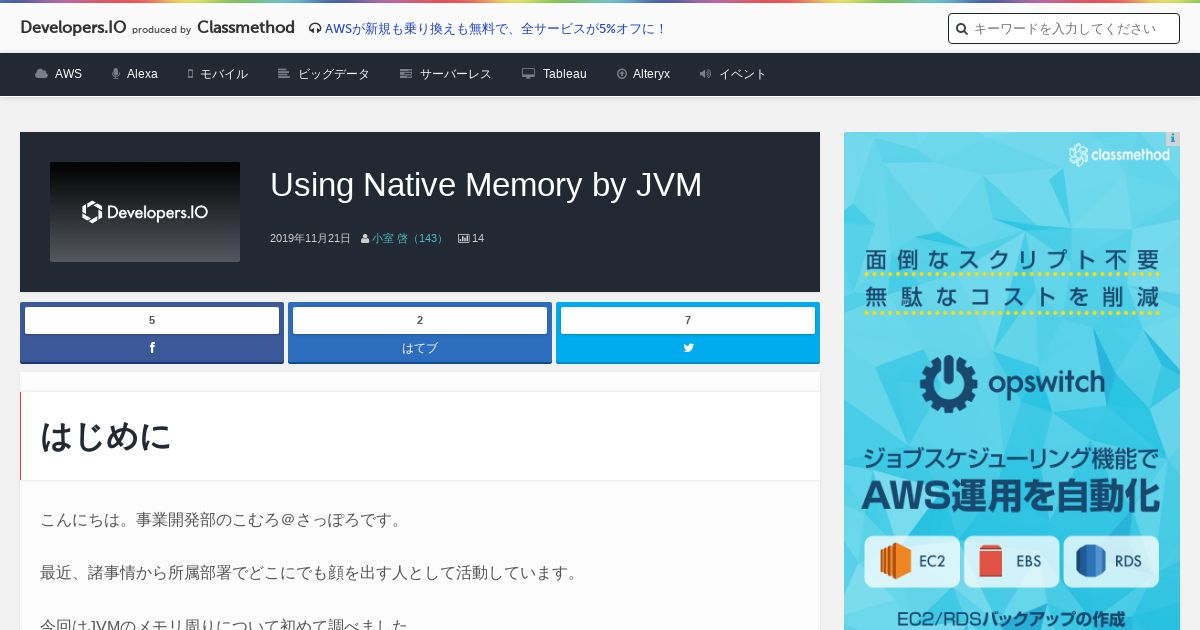Click the publication date 2019年11月21日
1200x630 pixels.
[310, 238]
